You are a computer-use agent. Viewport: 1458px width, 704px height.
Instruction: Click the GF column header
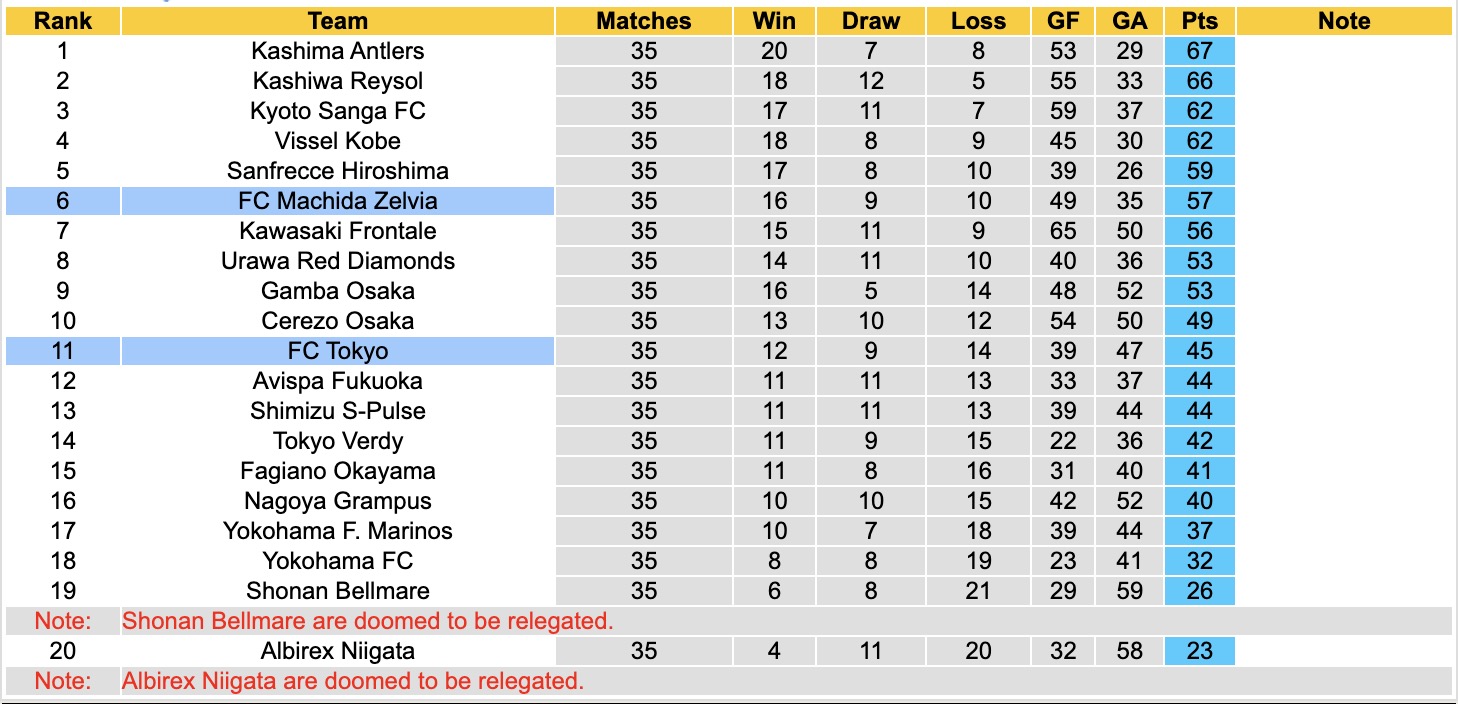[x=1063, y=21]
